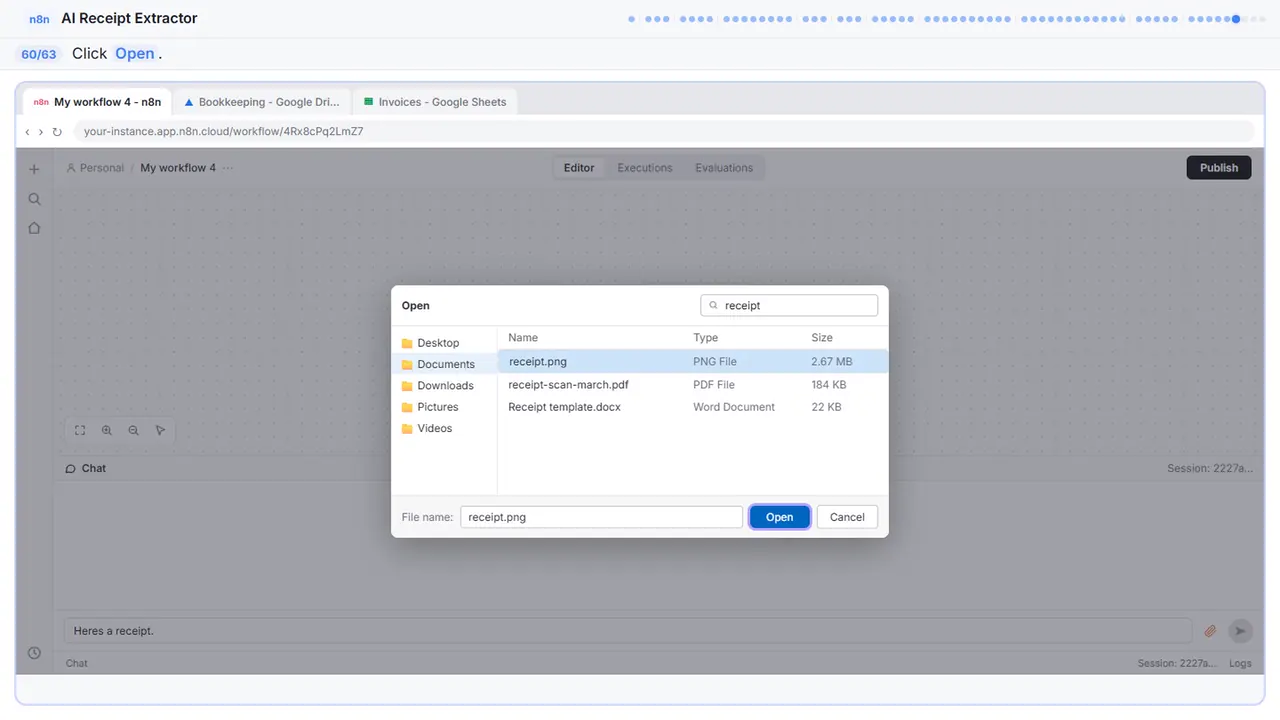Click the browser reload icon

[x=57, y=132]
